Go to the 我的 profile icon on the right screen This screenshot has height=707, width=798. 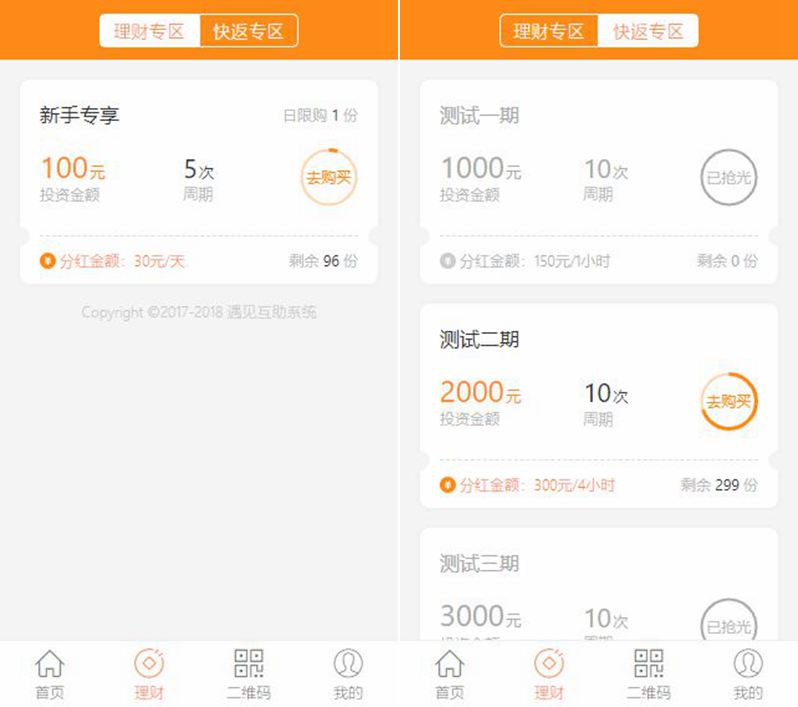(748, 664)
